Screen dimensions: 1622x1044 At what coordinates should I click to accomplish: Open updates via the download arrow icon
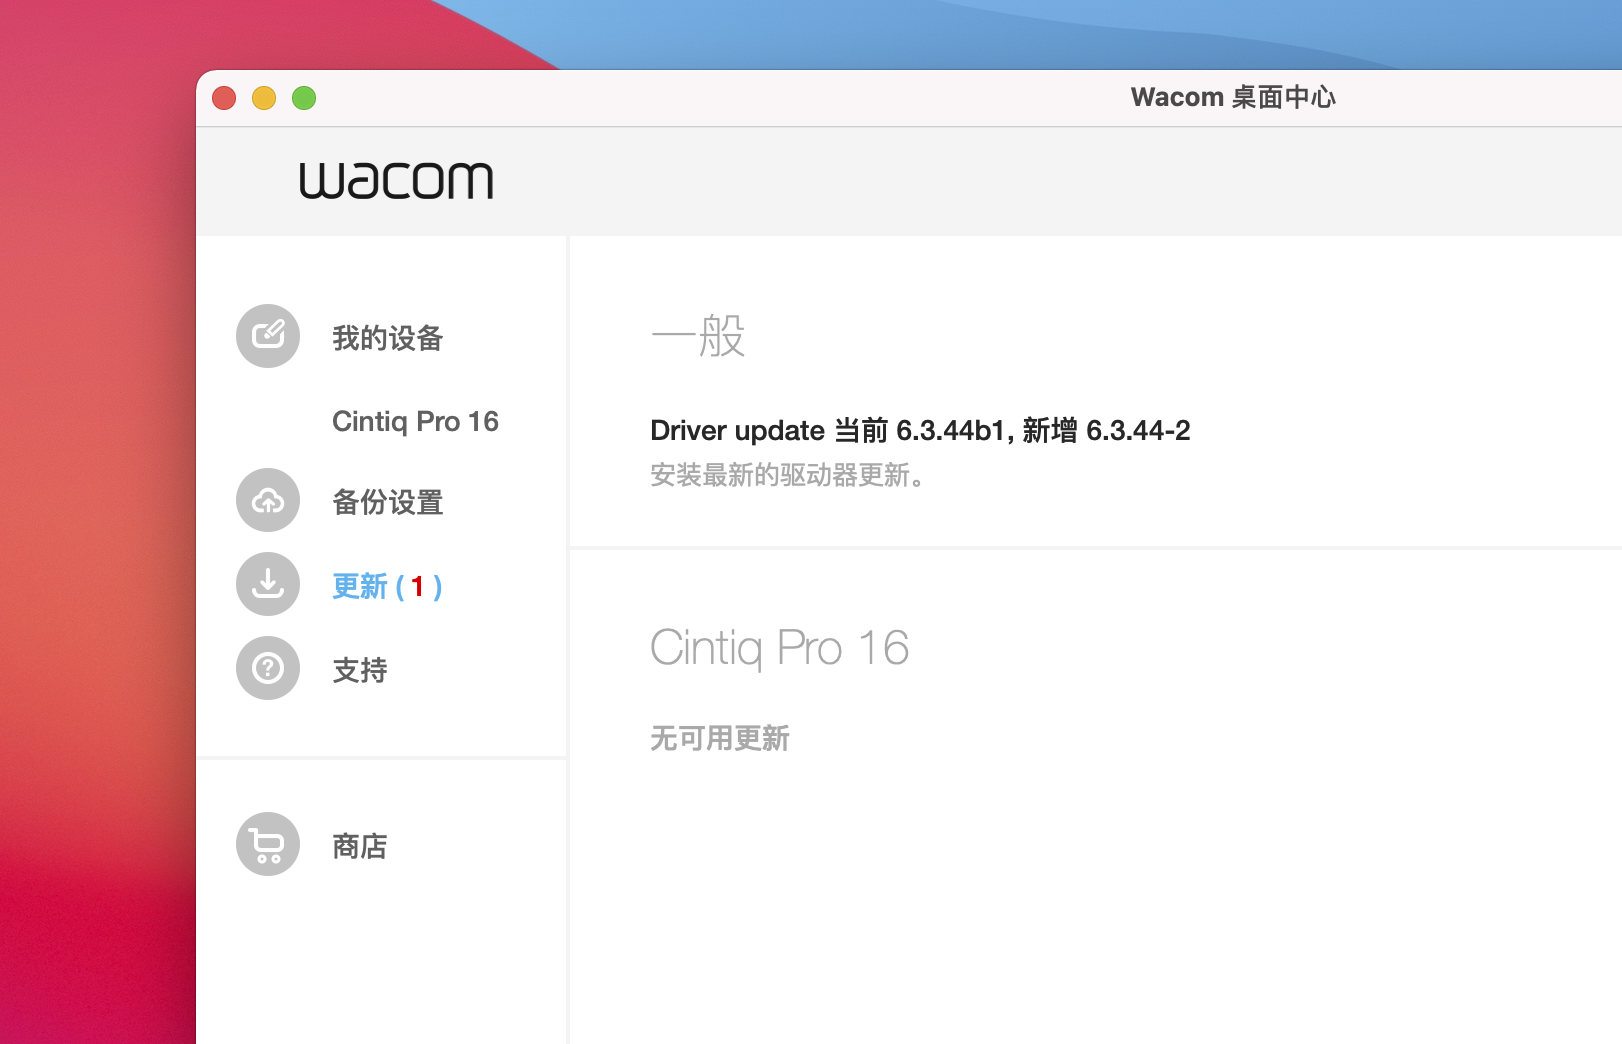[267, 584]
